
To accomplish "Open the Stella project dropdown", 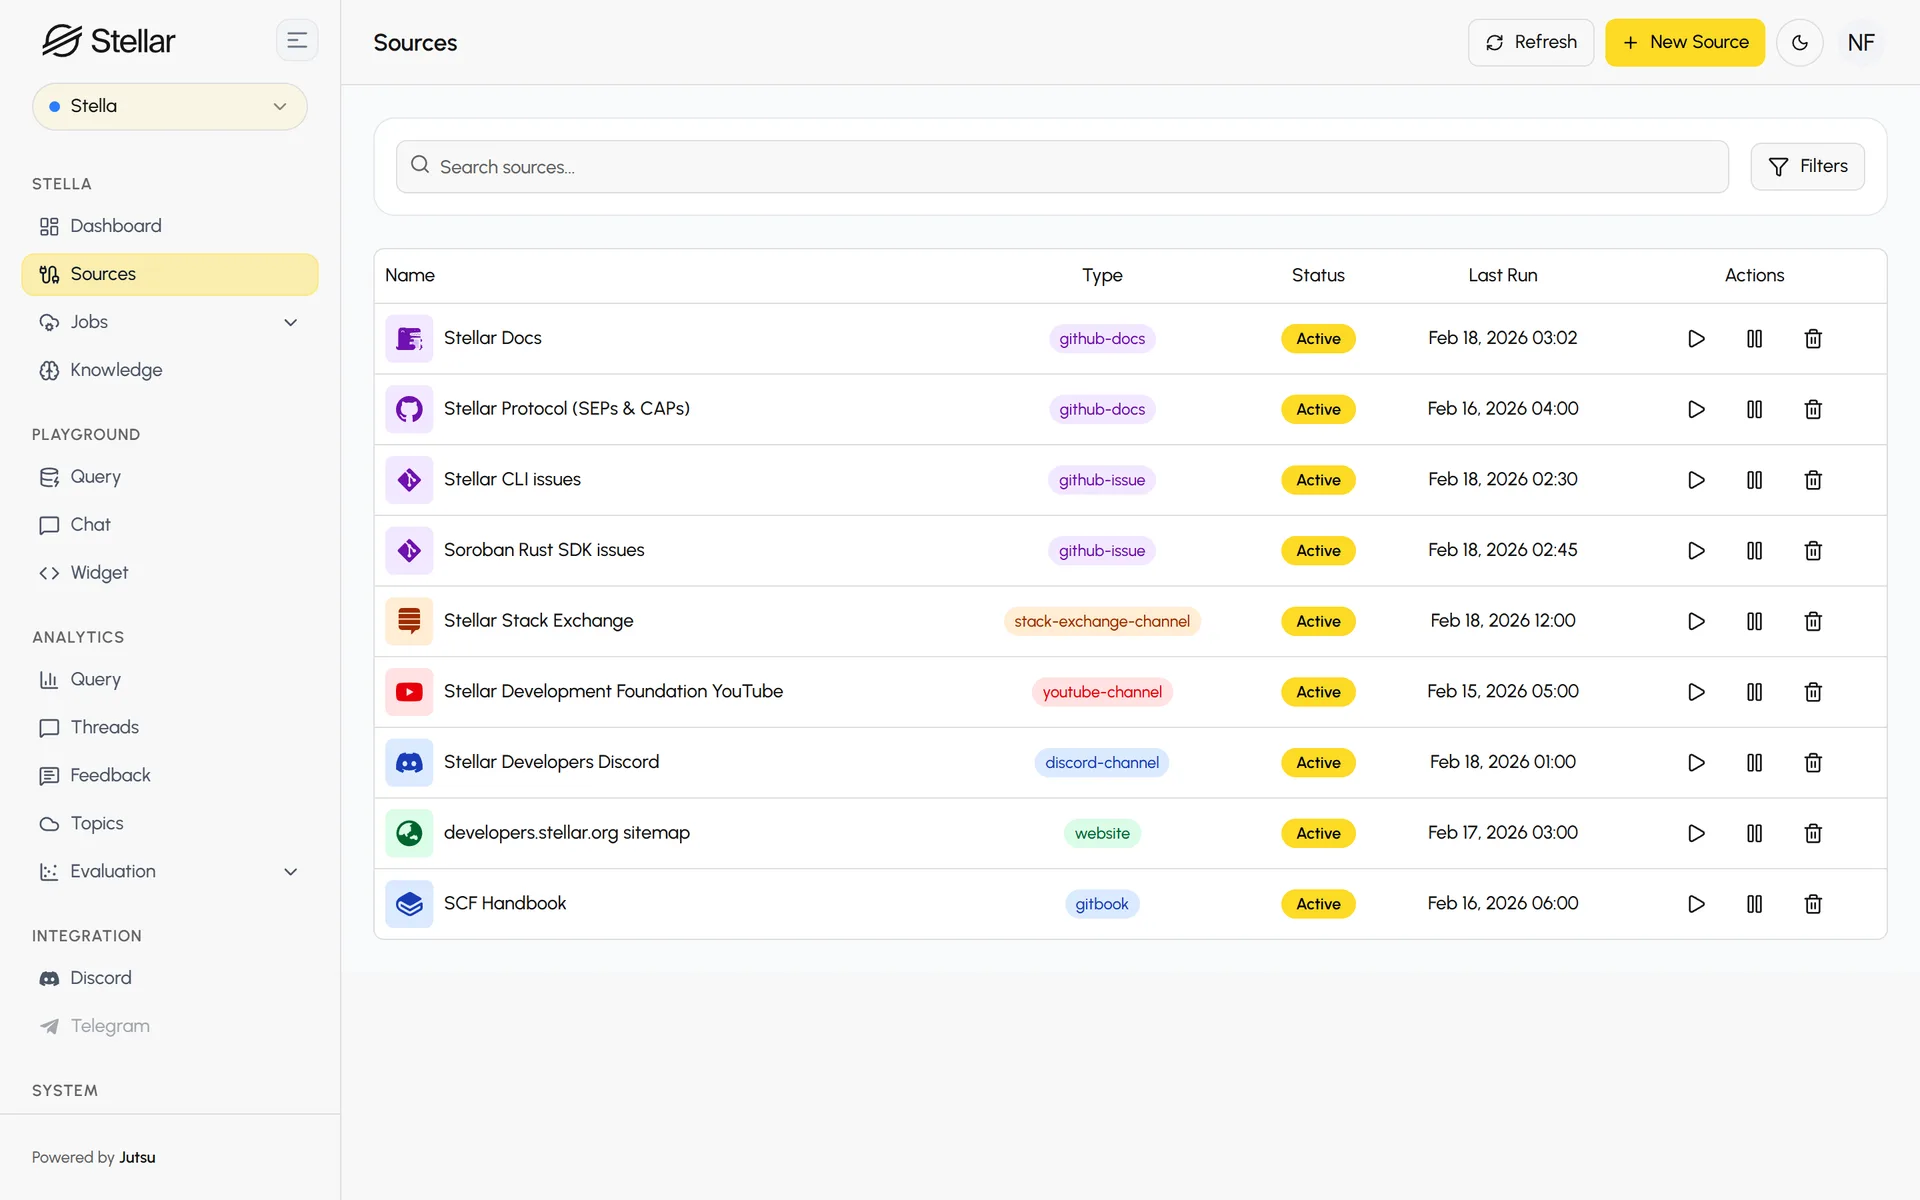I will (170, 107).
